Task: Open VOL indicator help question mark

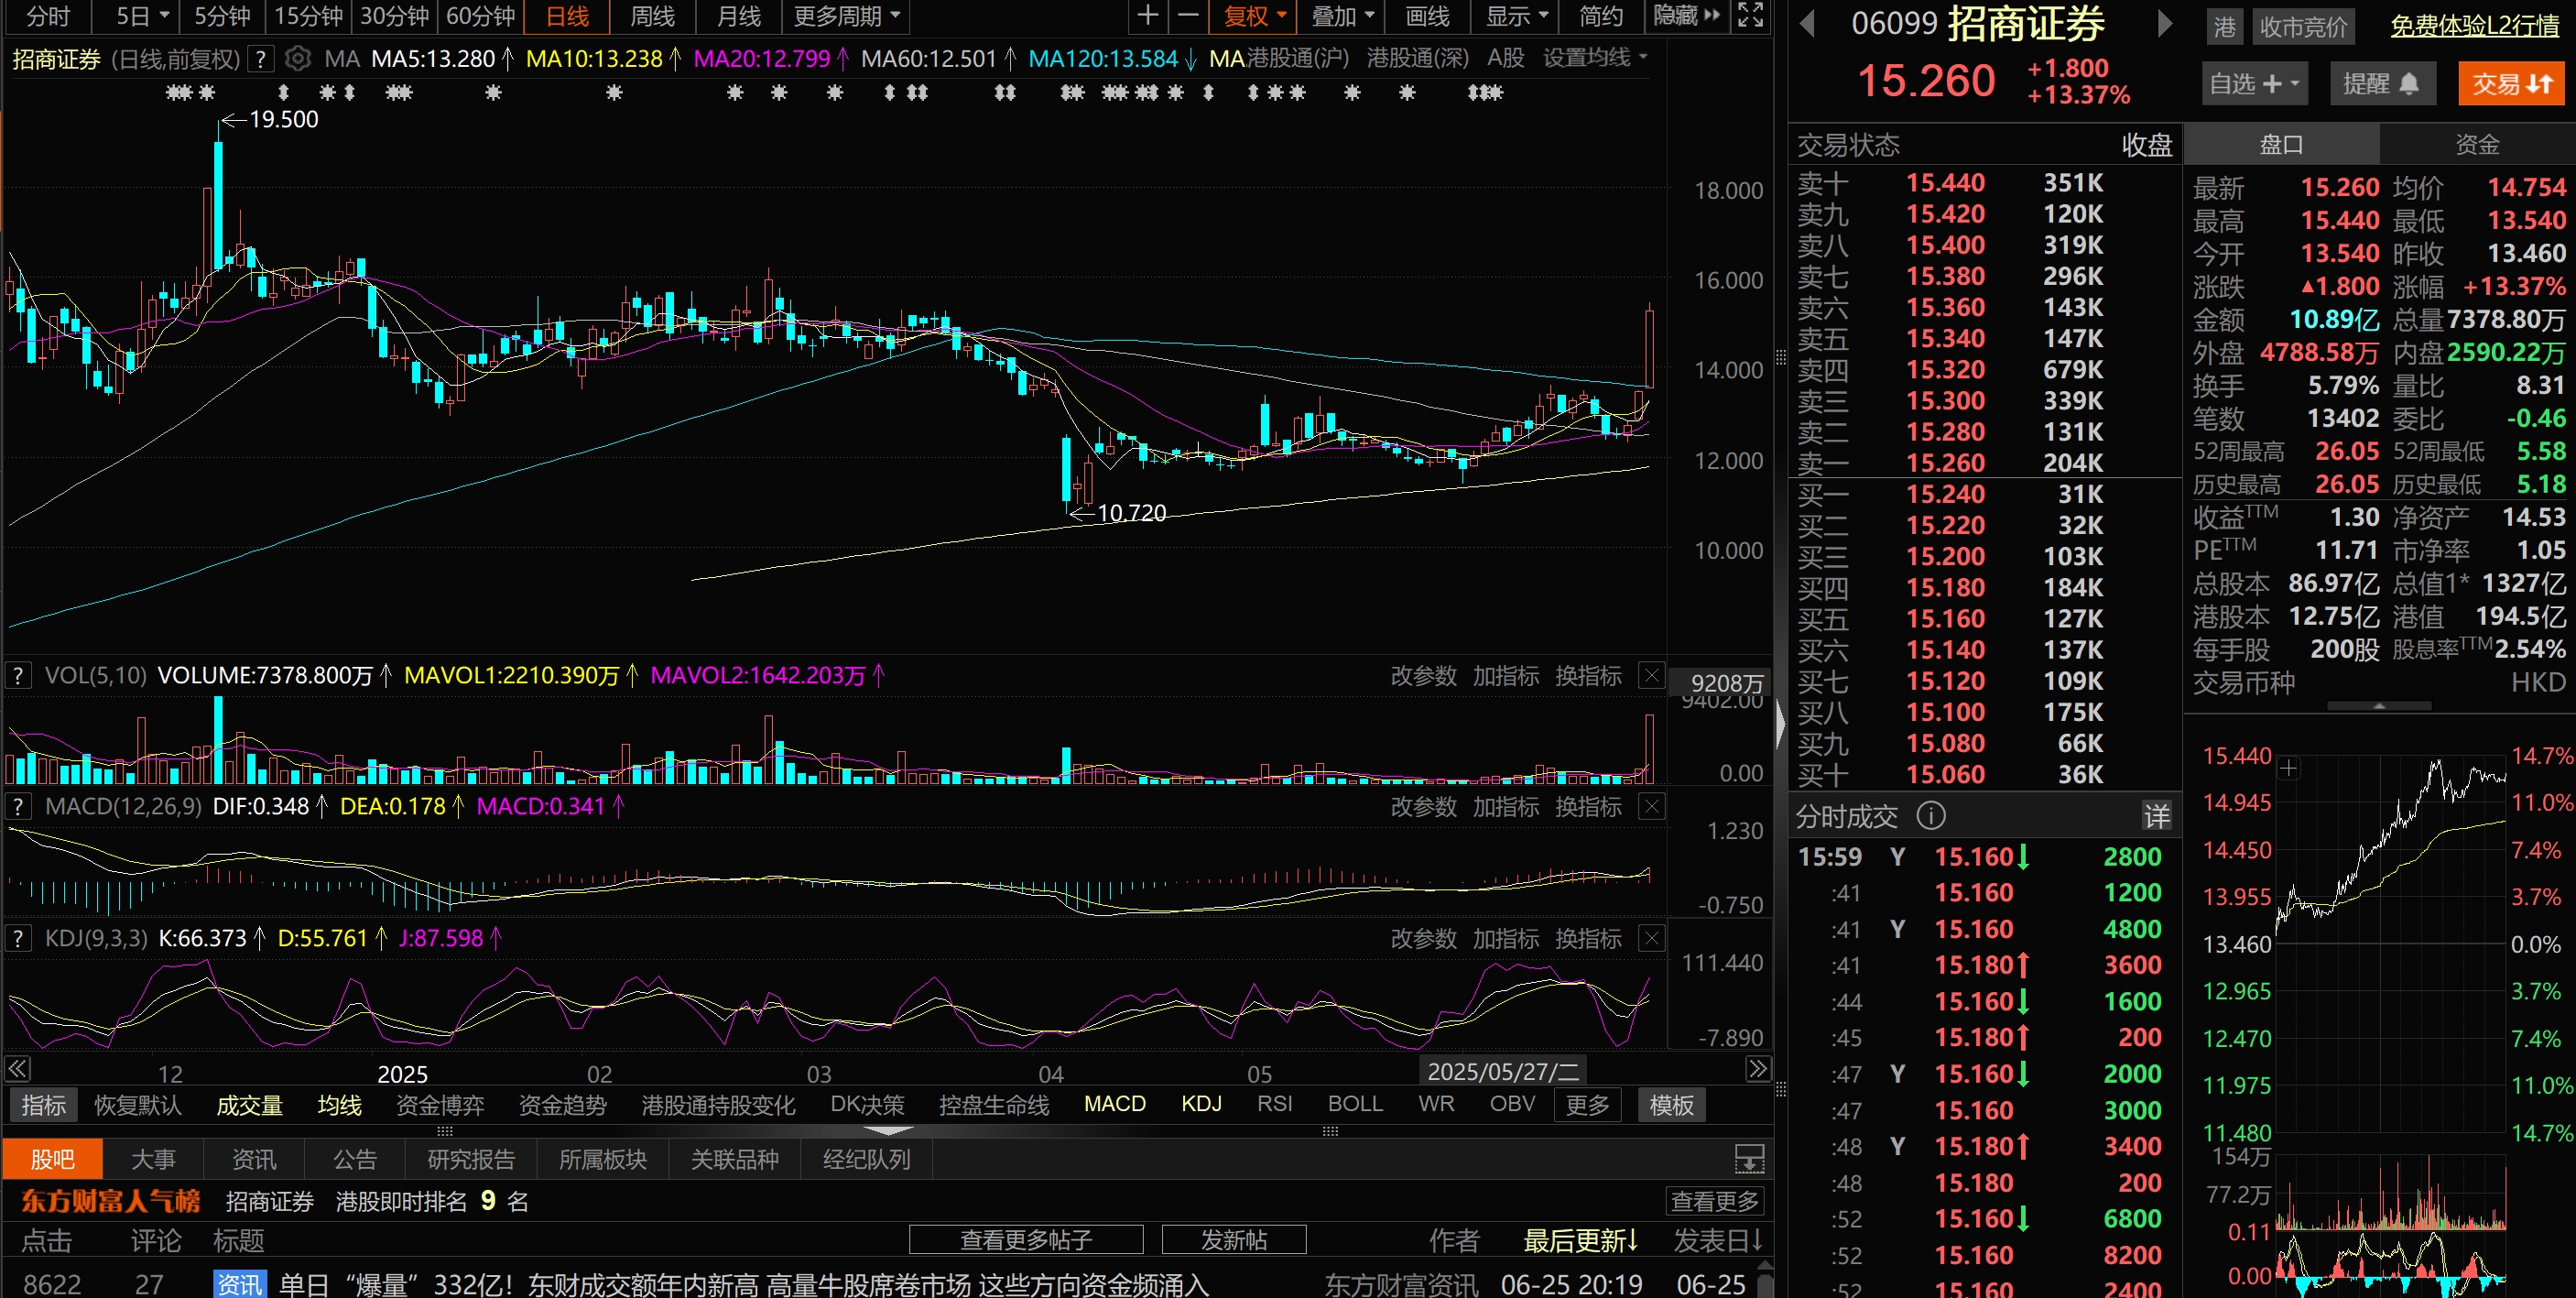Action: [18, 676]
